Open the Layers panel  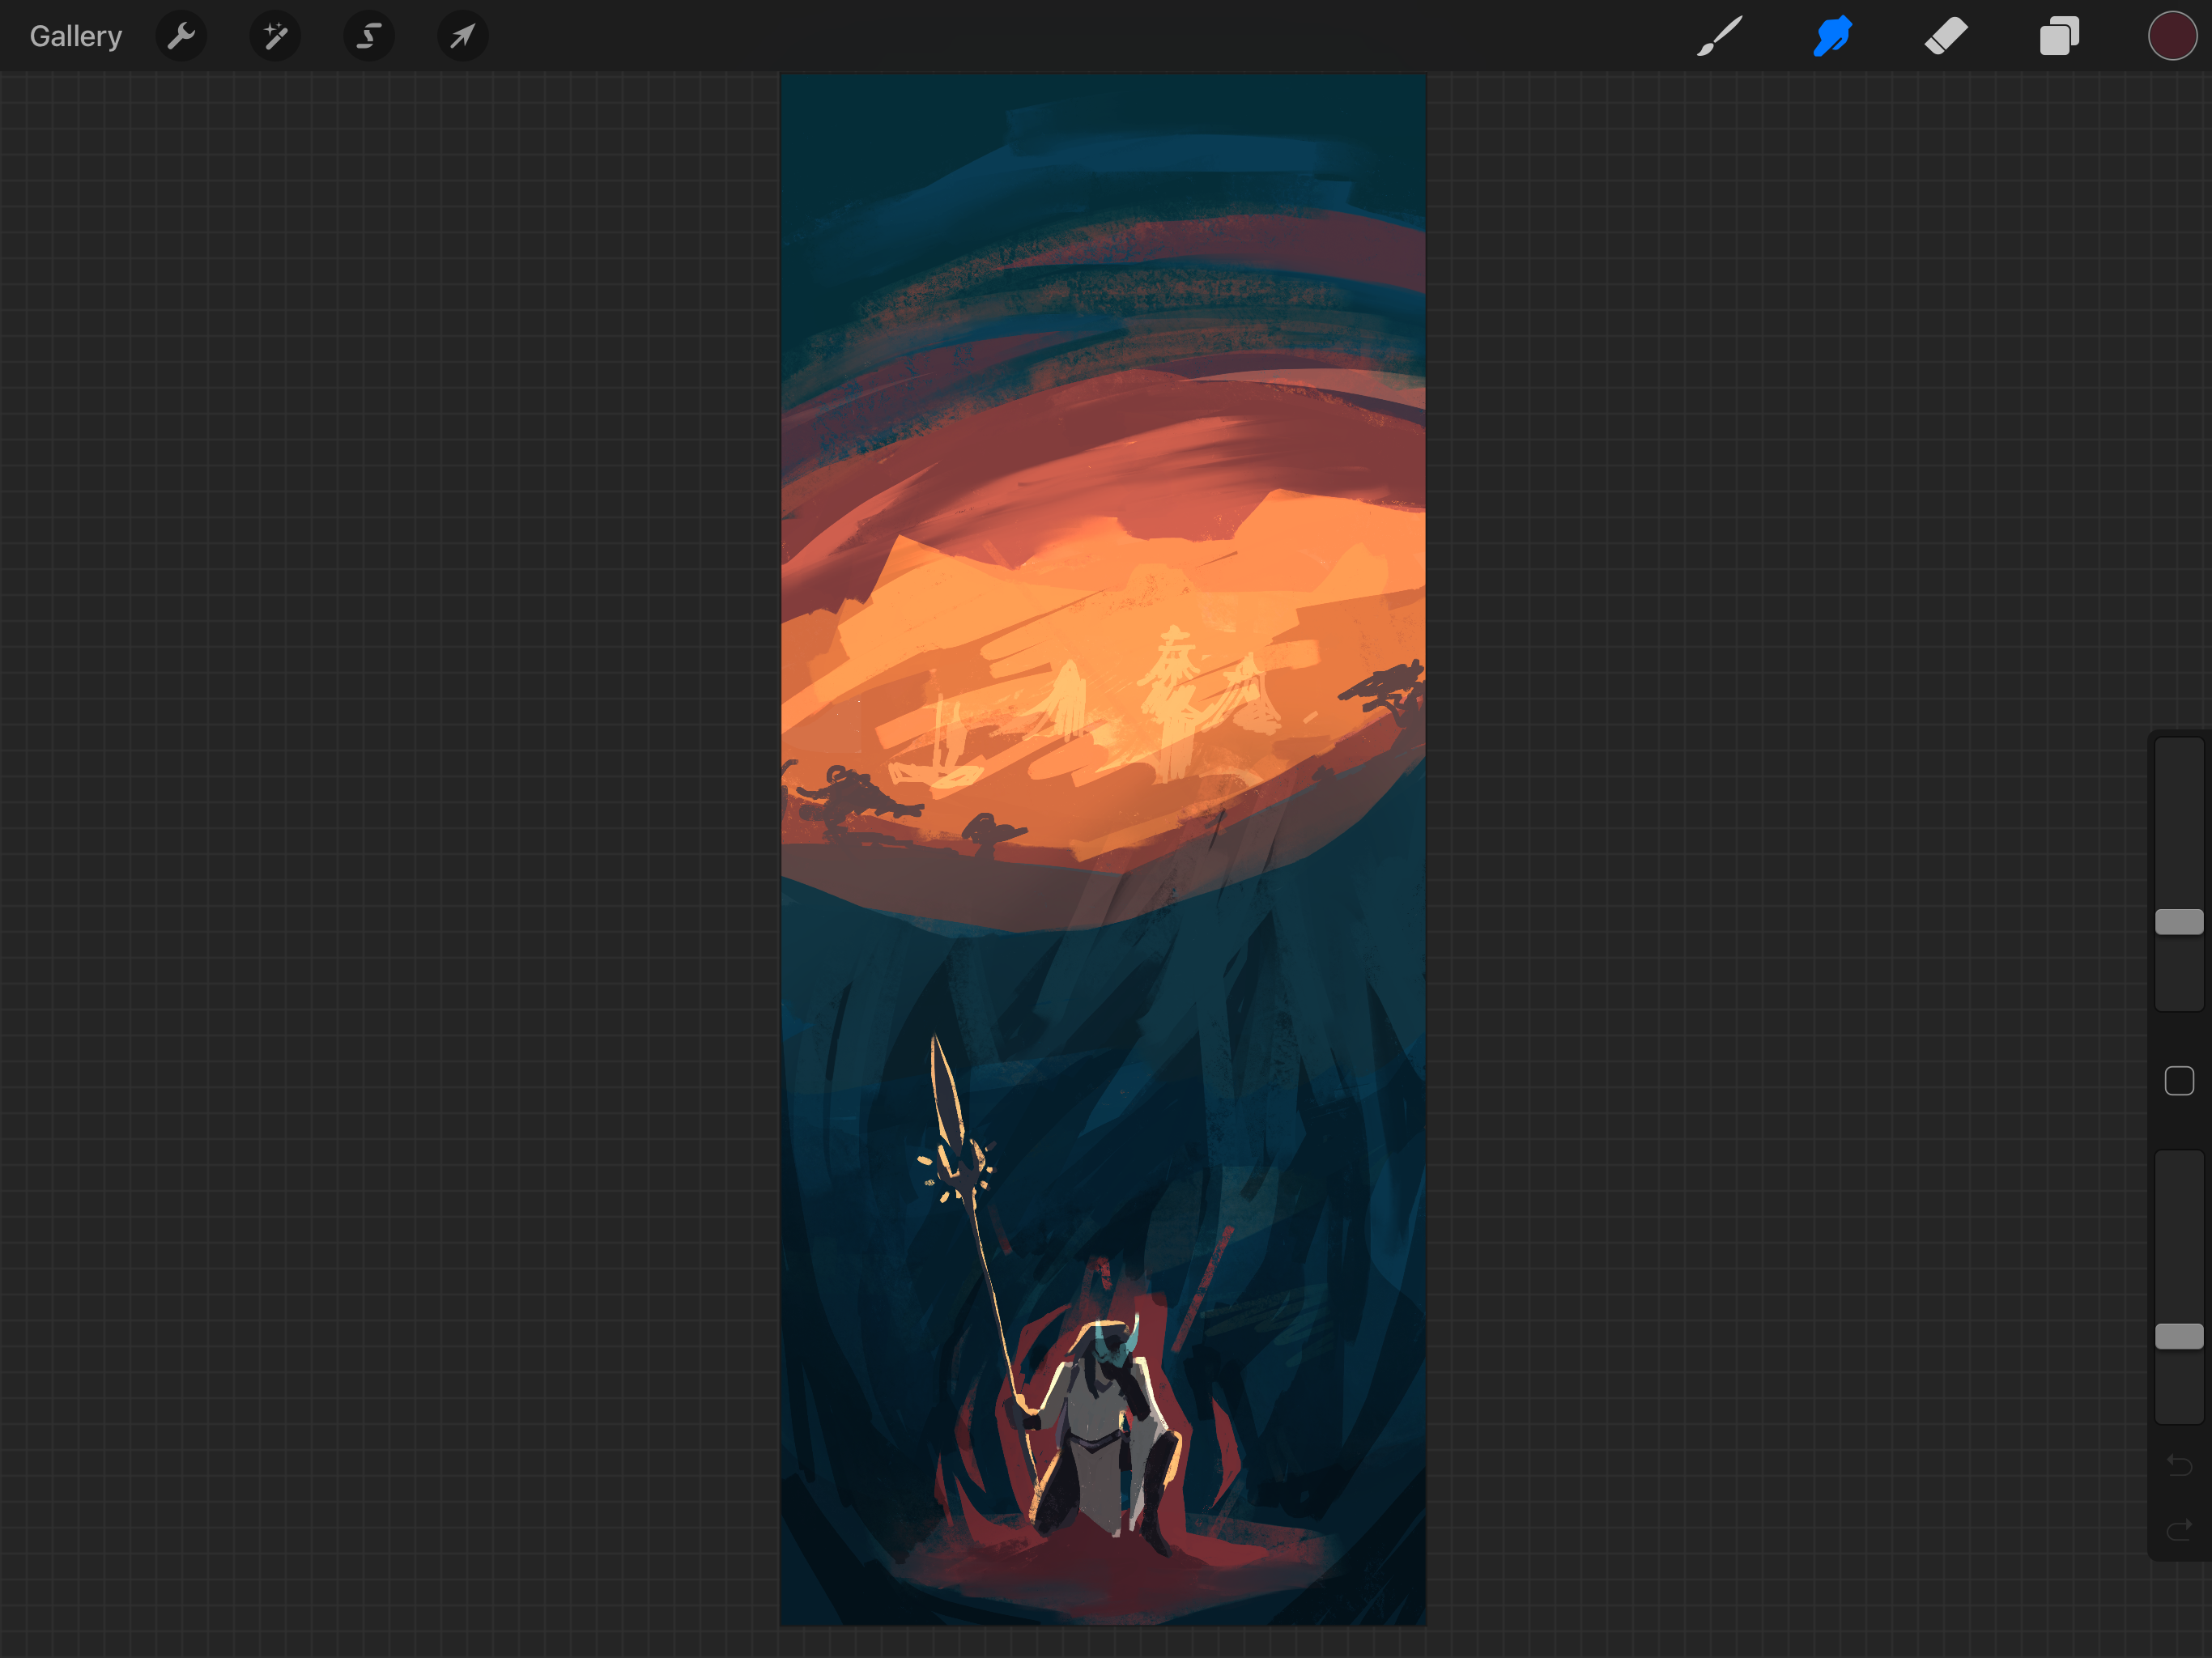(2059, 37)
